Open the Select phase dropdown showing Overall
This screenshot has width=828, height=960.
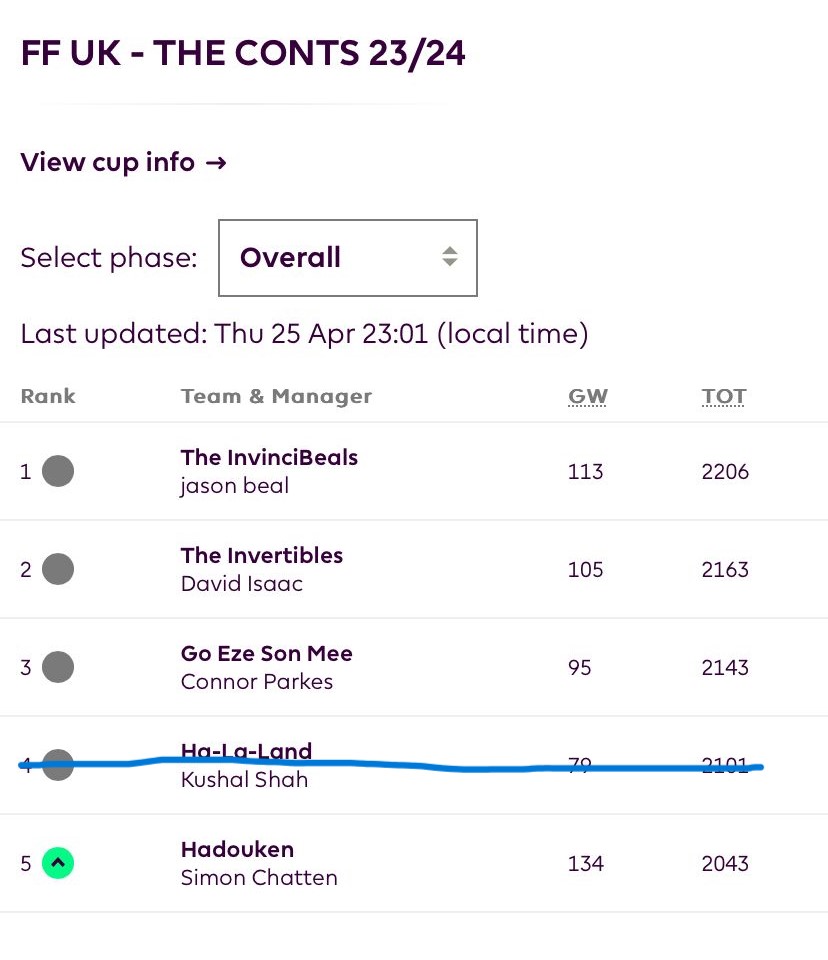click(x=347, y=258)
